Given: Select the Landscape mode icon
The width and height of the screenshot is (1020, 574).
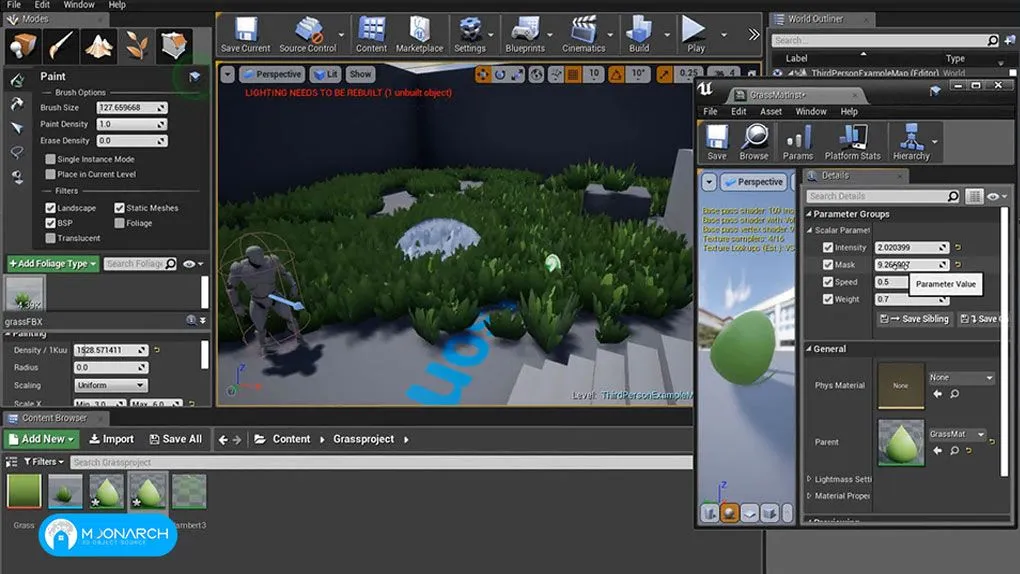Looking at the screenshot, I should coord(98,46).
